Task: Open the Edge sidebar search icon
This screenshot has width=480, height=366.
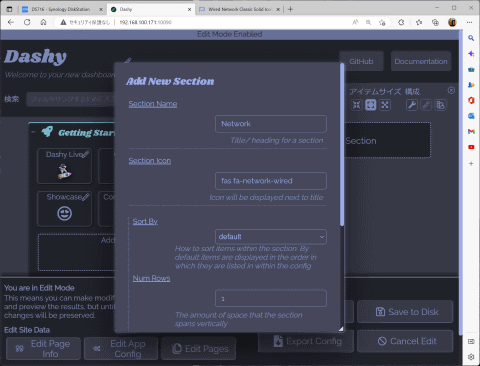Action: (471, 38)
